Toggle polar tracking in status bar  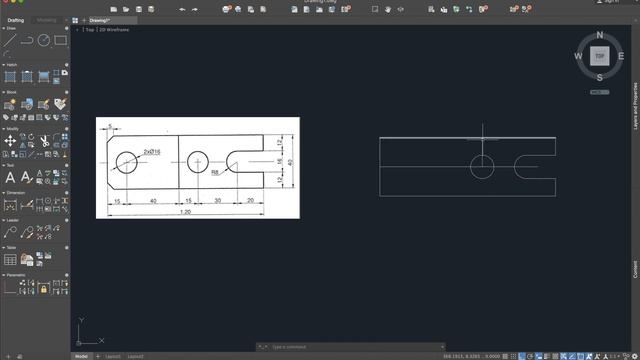[530, 356]
